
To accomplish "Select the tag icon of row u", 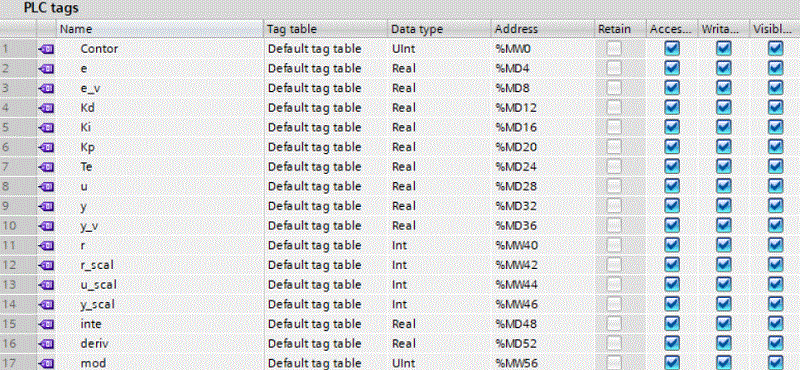I will coord(46,187).
